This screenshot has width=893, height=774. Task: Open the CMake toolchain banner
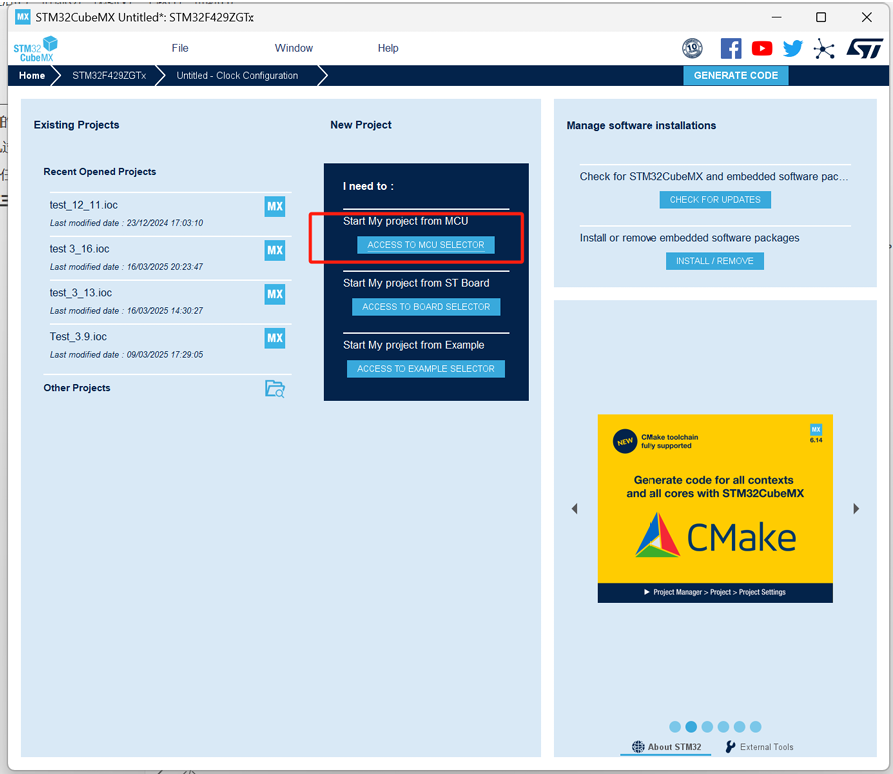tap(715, 508)
